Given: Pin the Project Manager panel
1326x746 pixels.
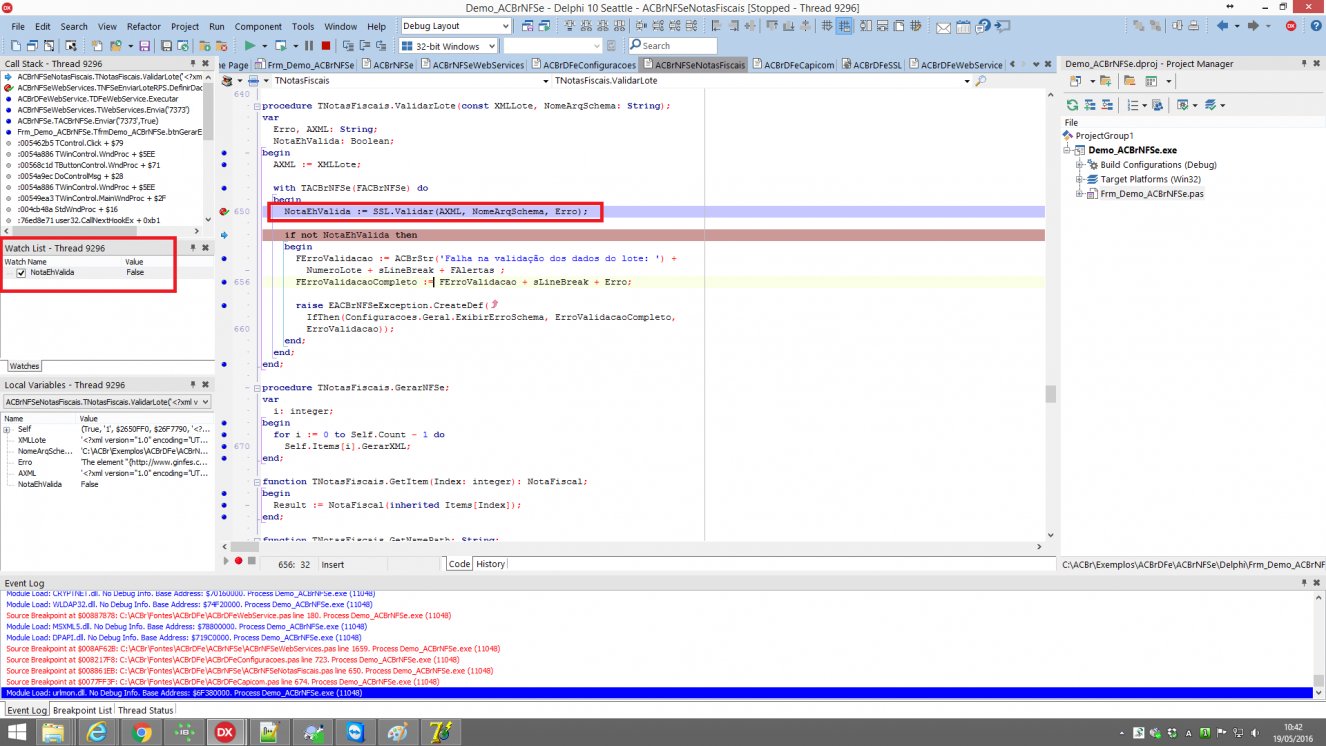Looking at the screenshot, I should tap(1304, 64).
